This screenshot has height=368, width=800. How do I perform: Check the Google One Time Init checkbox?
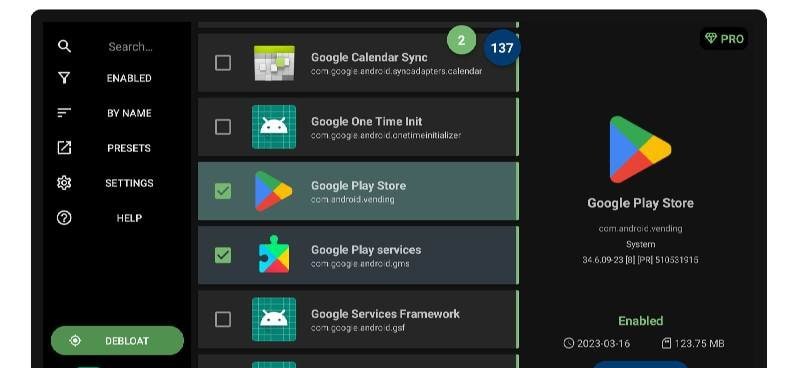click(x=222, y=127)
